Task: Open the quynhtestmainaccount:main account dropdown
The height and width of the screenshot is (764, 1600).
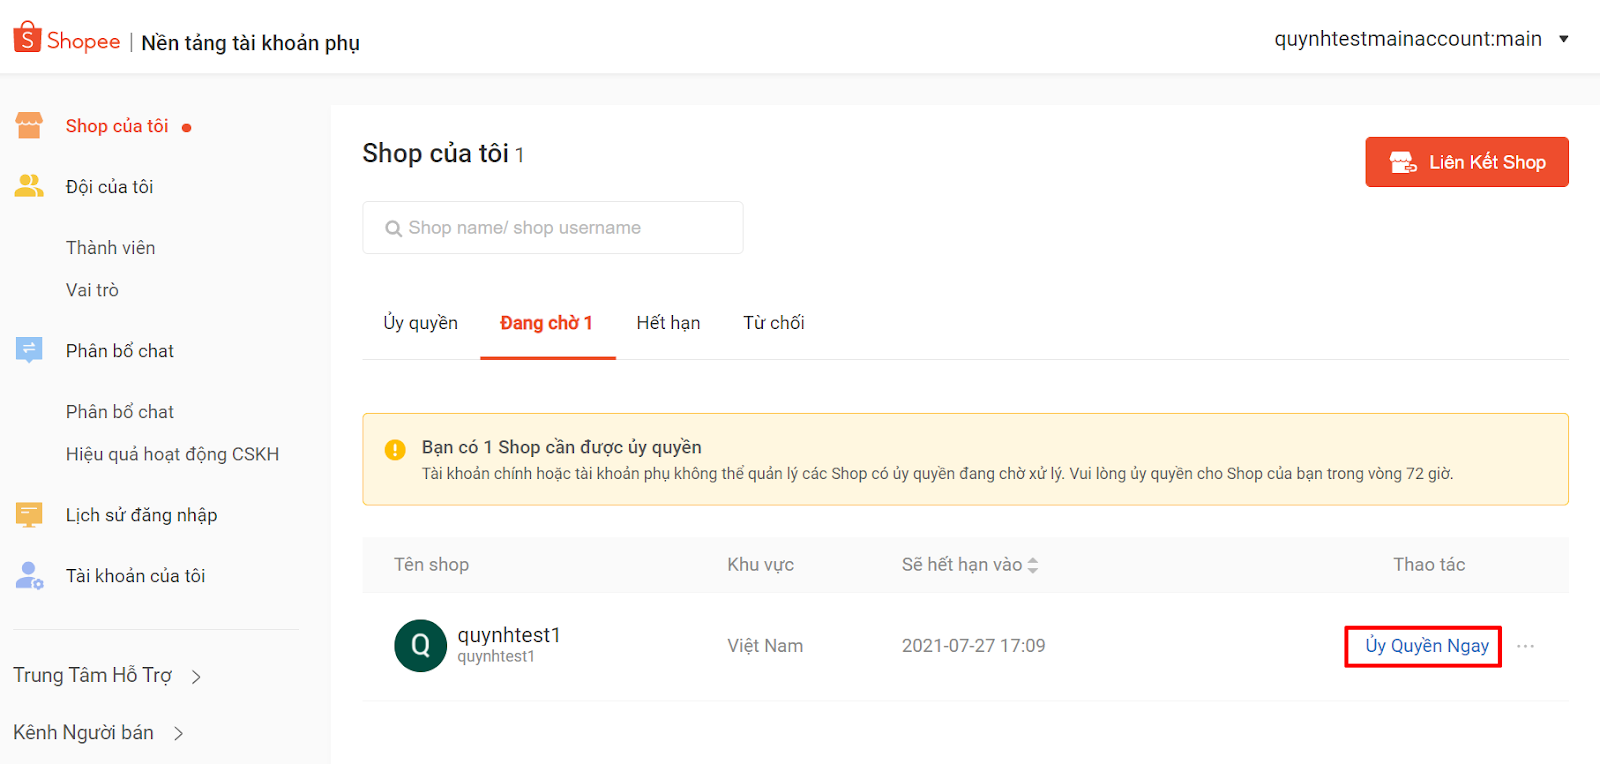Action: (1563, 39)
